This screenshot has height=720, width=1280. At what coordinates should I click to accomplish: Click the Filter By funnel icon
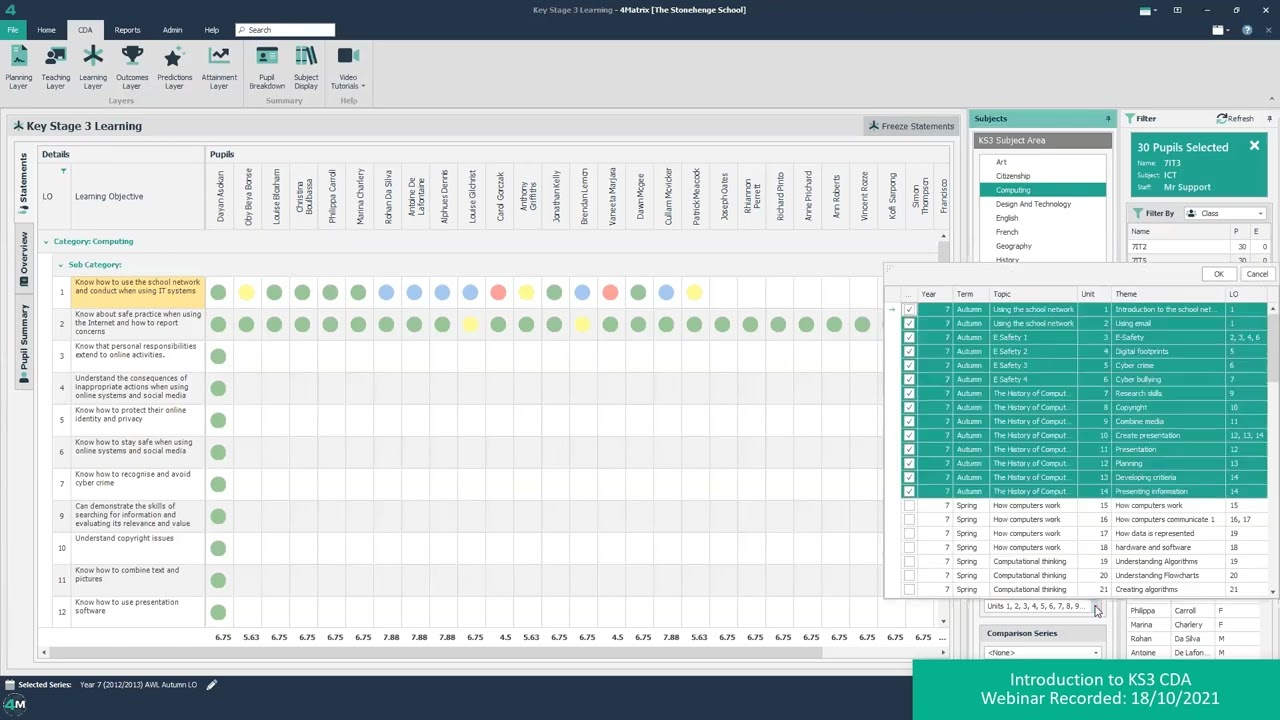1138,213
